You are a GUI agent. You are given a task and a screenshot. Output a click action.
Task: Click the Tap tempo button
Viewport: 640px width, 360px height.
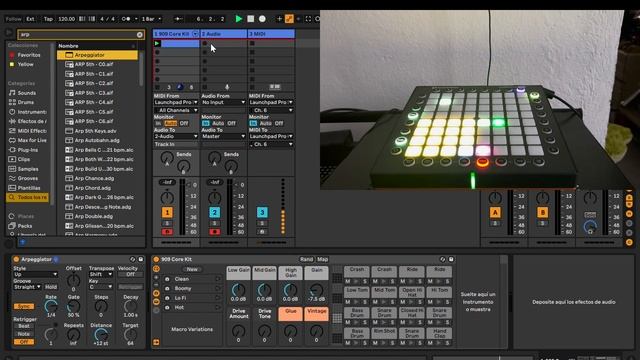point(48,19)
